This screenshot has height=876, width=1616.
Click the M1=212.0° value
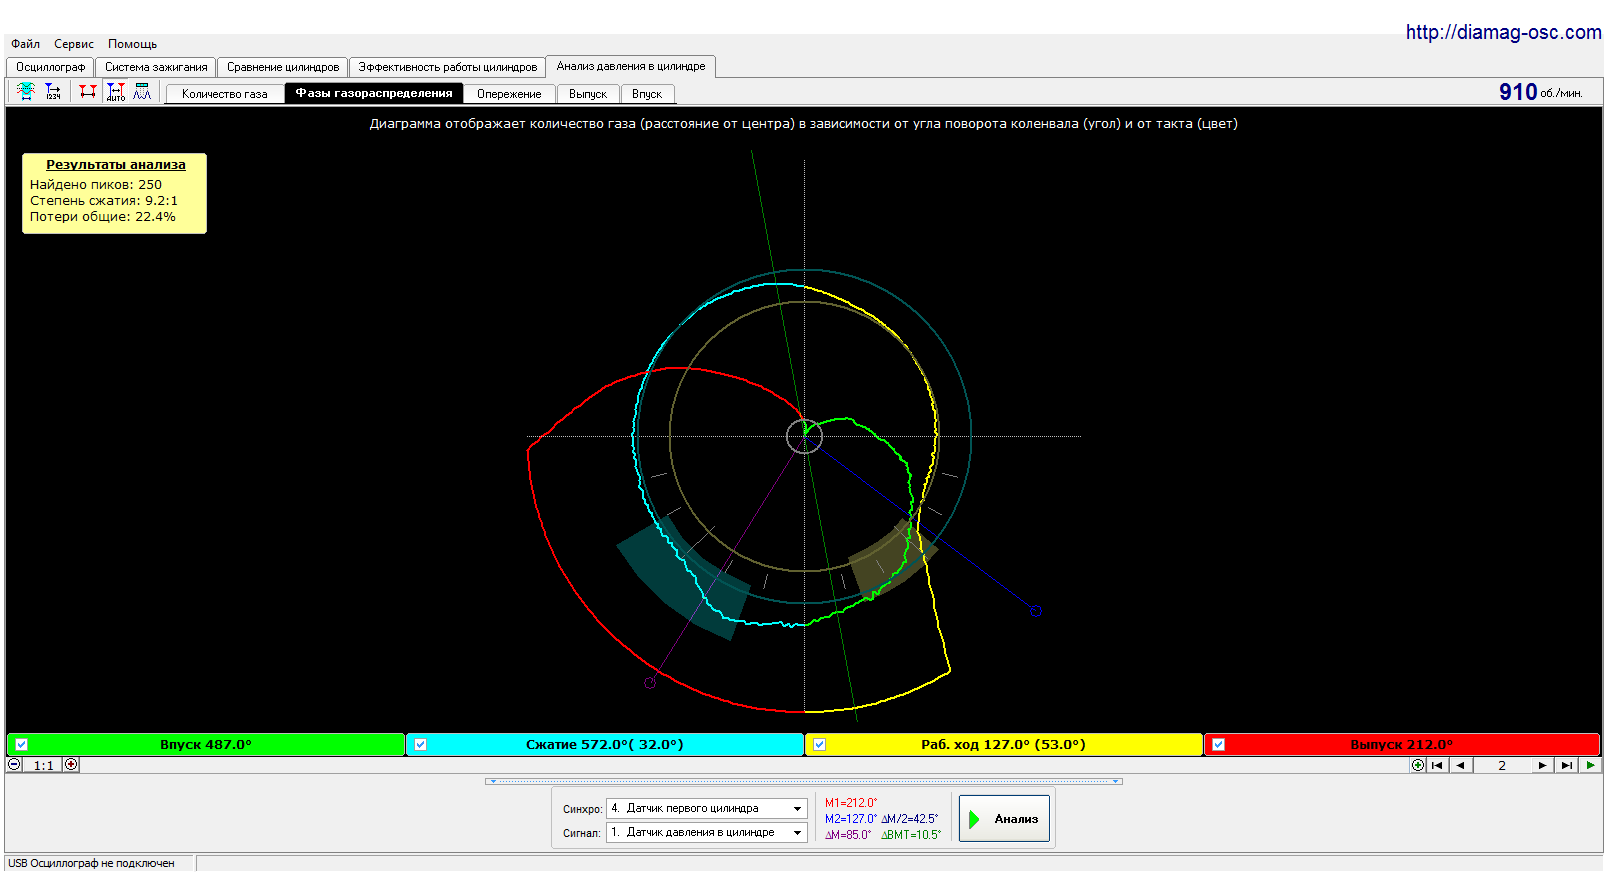[851, 803]
